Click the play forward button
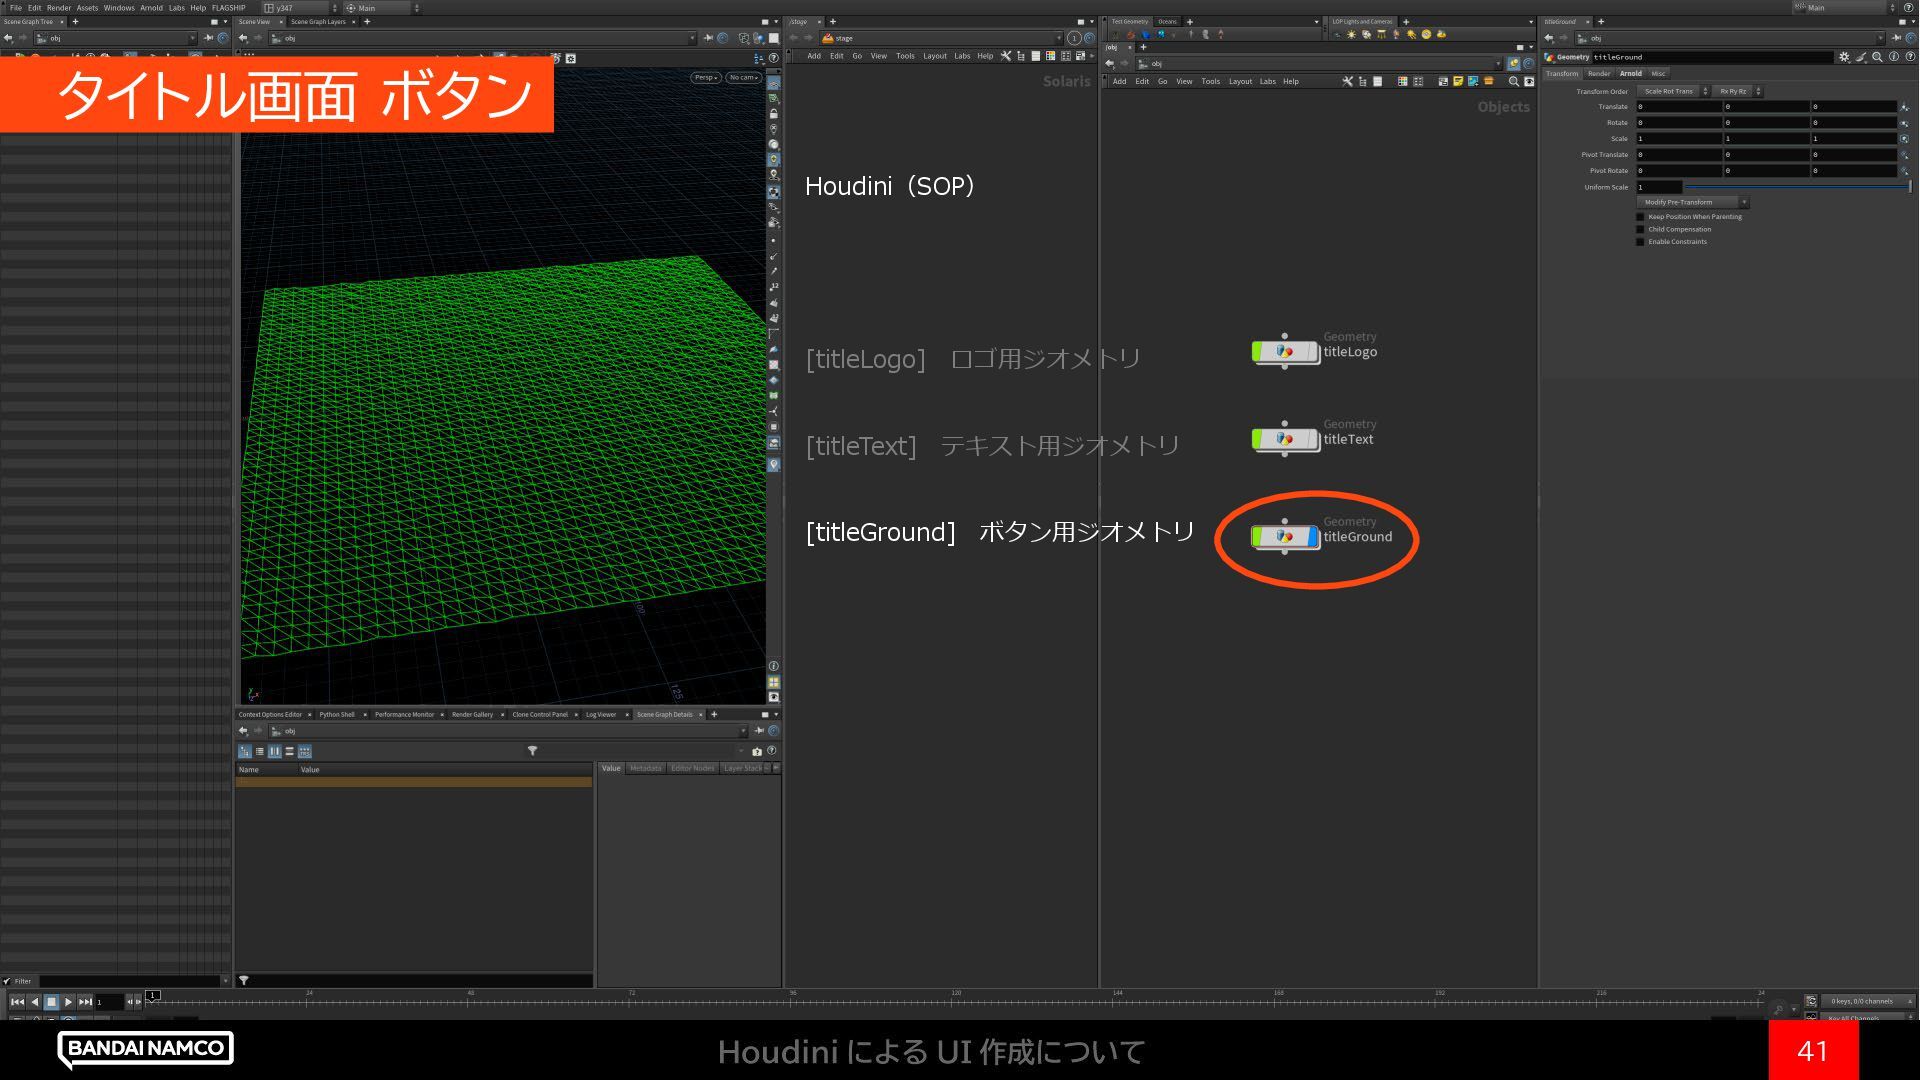This screenshot has height=1080, width=1920. tap(68, 1001)
